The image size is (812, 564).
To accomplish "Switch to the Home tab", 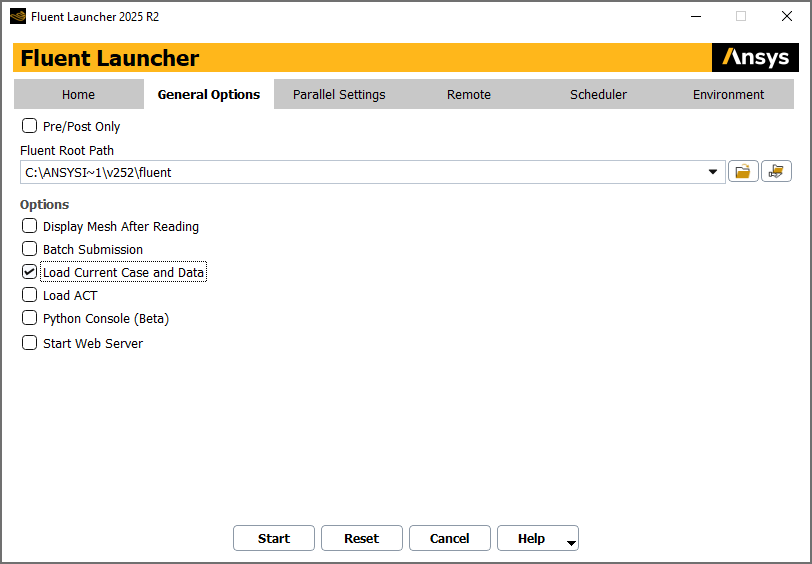I will pos(79,94).
